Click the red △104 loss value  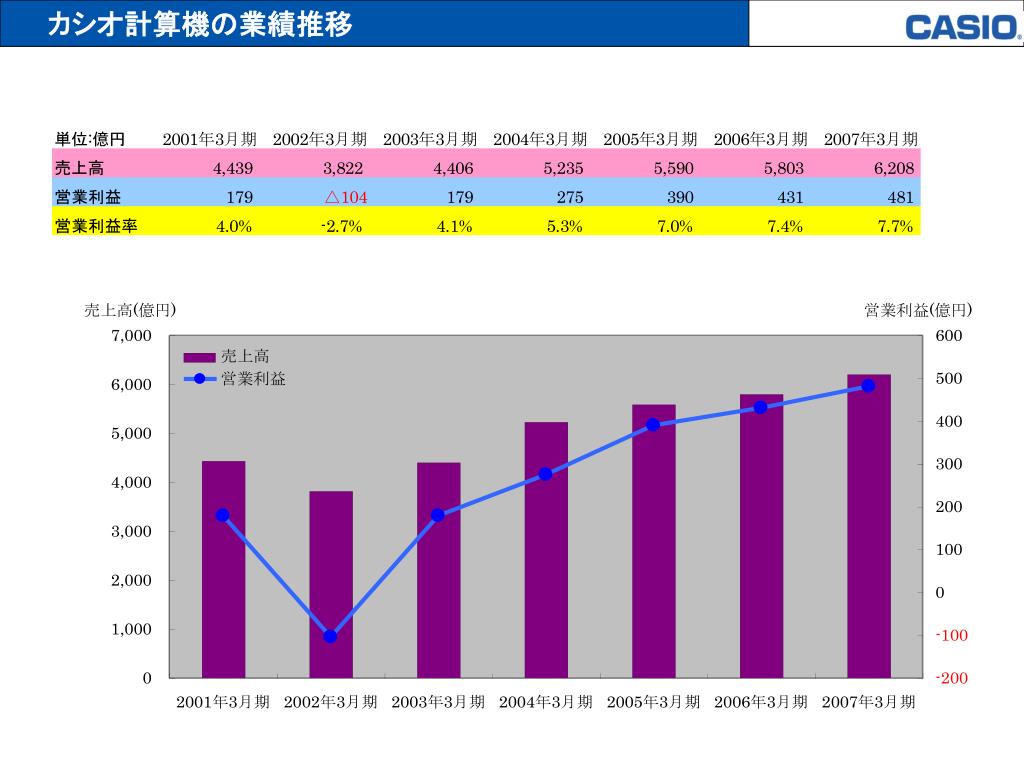point(346,197)
